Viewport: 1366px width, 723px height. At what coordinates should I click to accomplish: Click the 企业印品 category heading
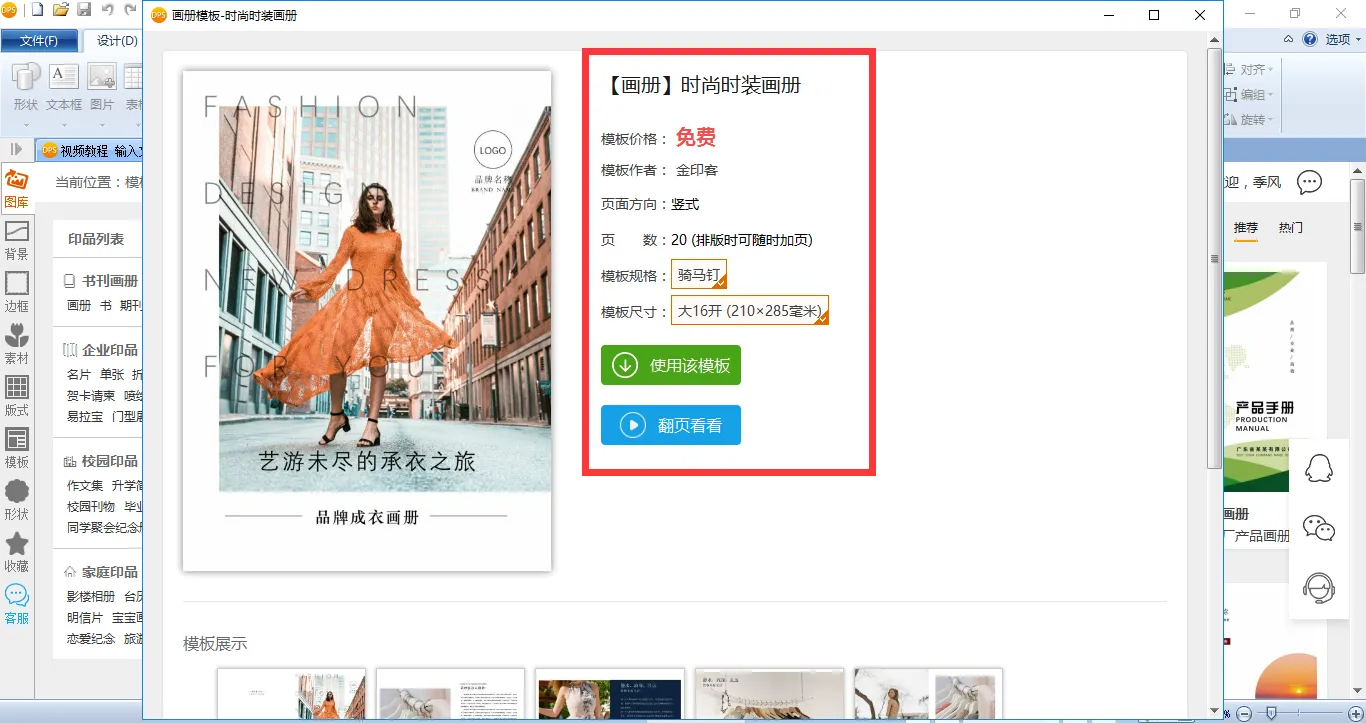coord(102,350)
